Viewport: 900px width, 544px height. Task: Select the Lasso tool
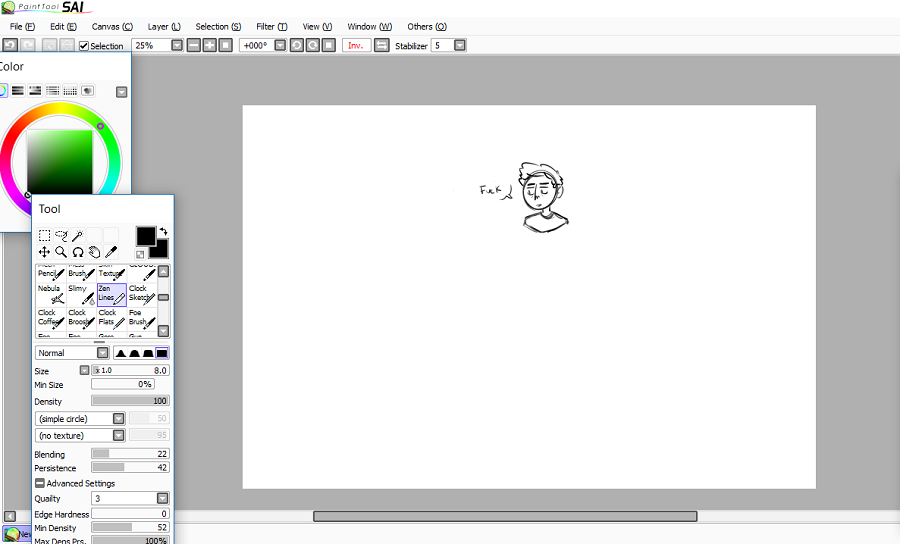click(x=61, y=236)
